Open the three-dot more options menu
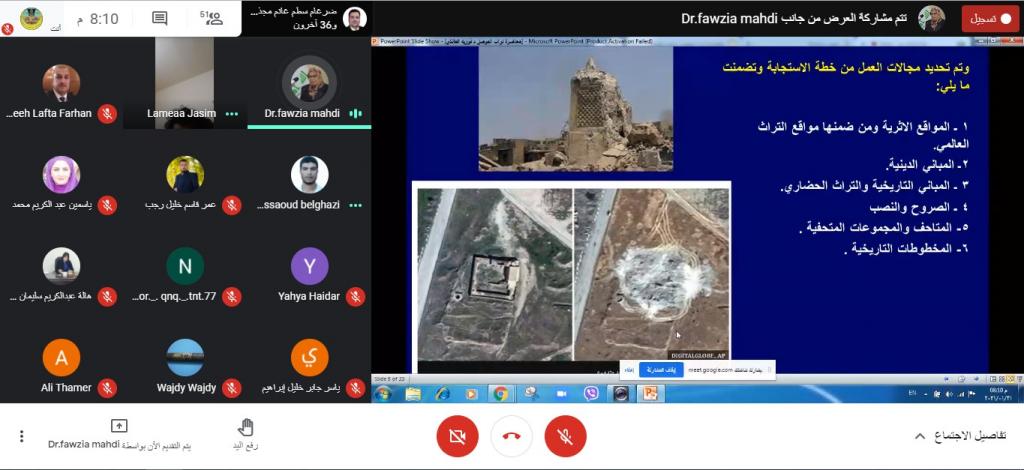This screenshot has width=1024, height=470. [x=21, y=437]
